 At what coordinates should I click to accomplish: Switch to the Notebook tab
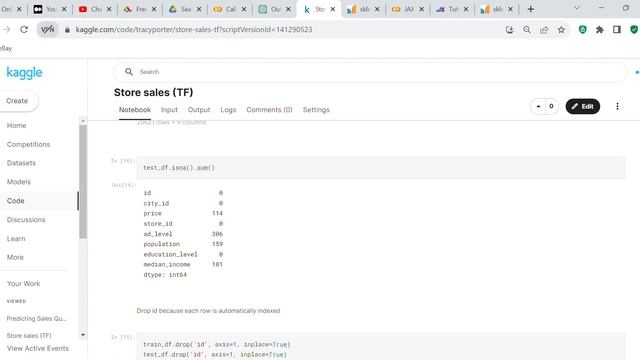(135, 110)
